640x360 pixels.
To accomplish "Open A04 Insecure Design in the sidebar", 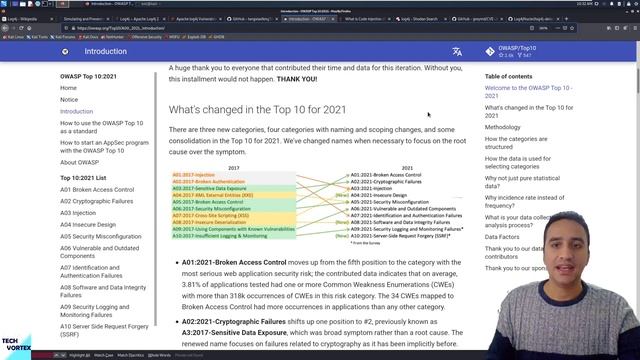I will 88,225.
